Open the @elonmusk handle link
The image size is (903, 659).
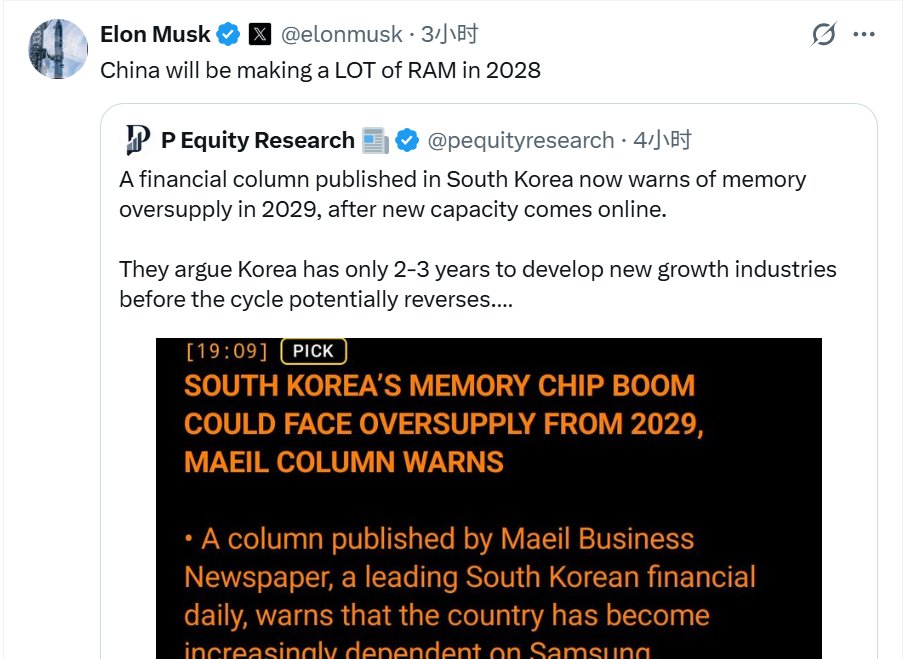pos(342,35)
